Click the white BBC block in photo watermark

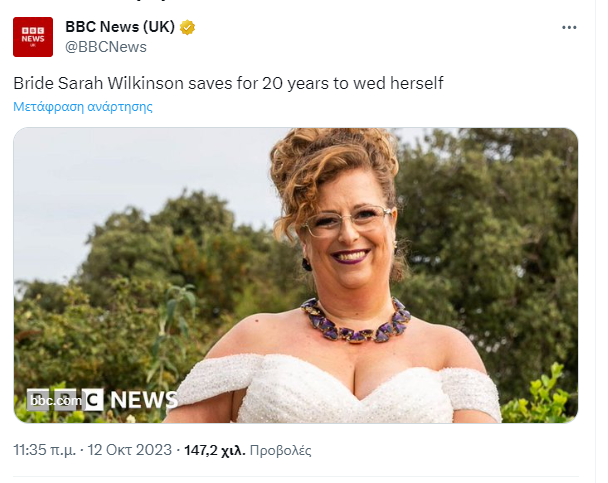pyautogui.click(x=93, y=400)
